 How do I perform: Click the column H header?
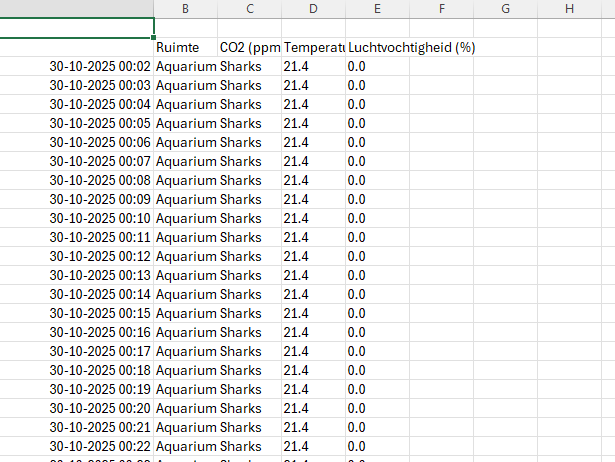[x=569, y=9]
